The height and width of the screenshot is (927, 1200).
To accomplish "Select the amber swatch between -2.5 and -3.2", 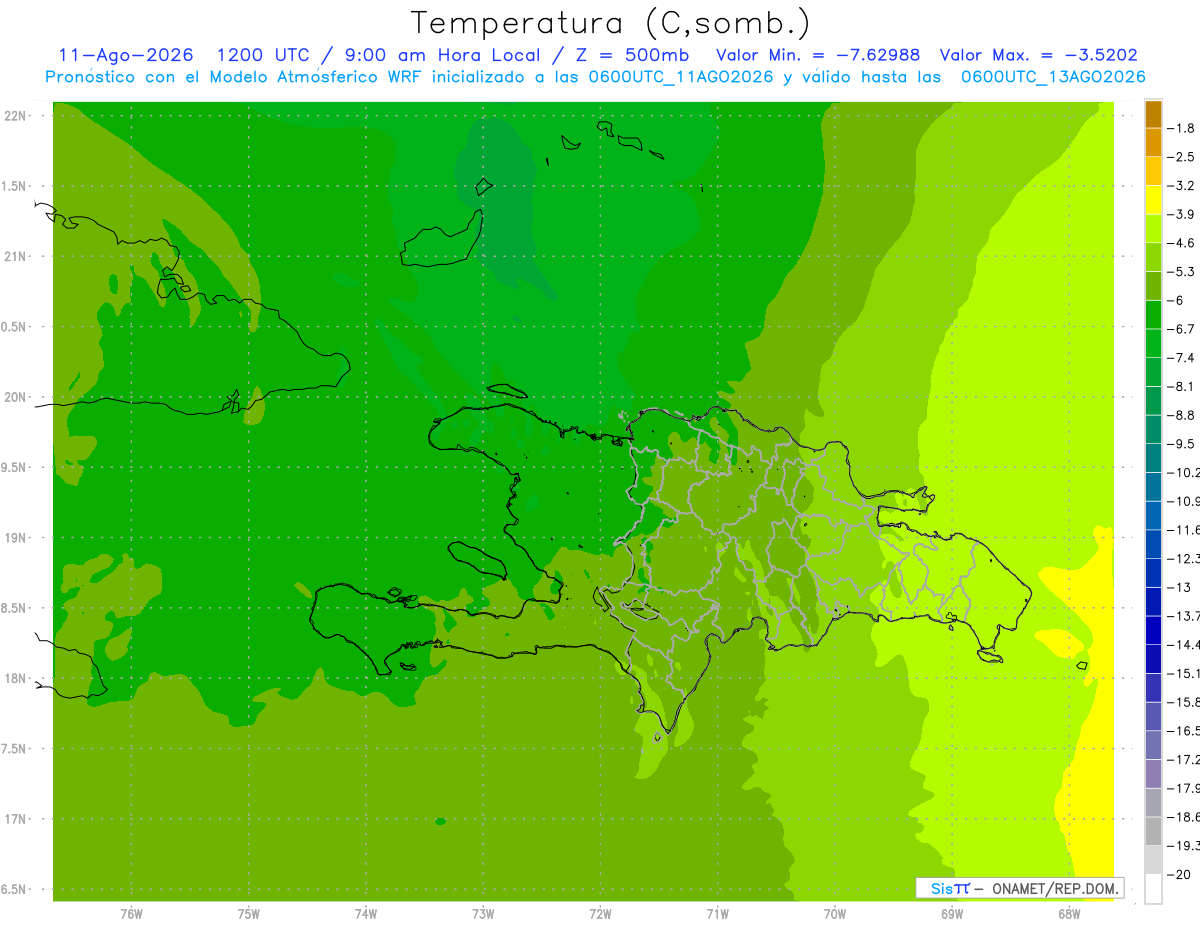I will click(x=1153, y=171).
